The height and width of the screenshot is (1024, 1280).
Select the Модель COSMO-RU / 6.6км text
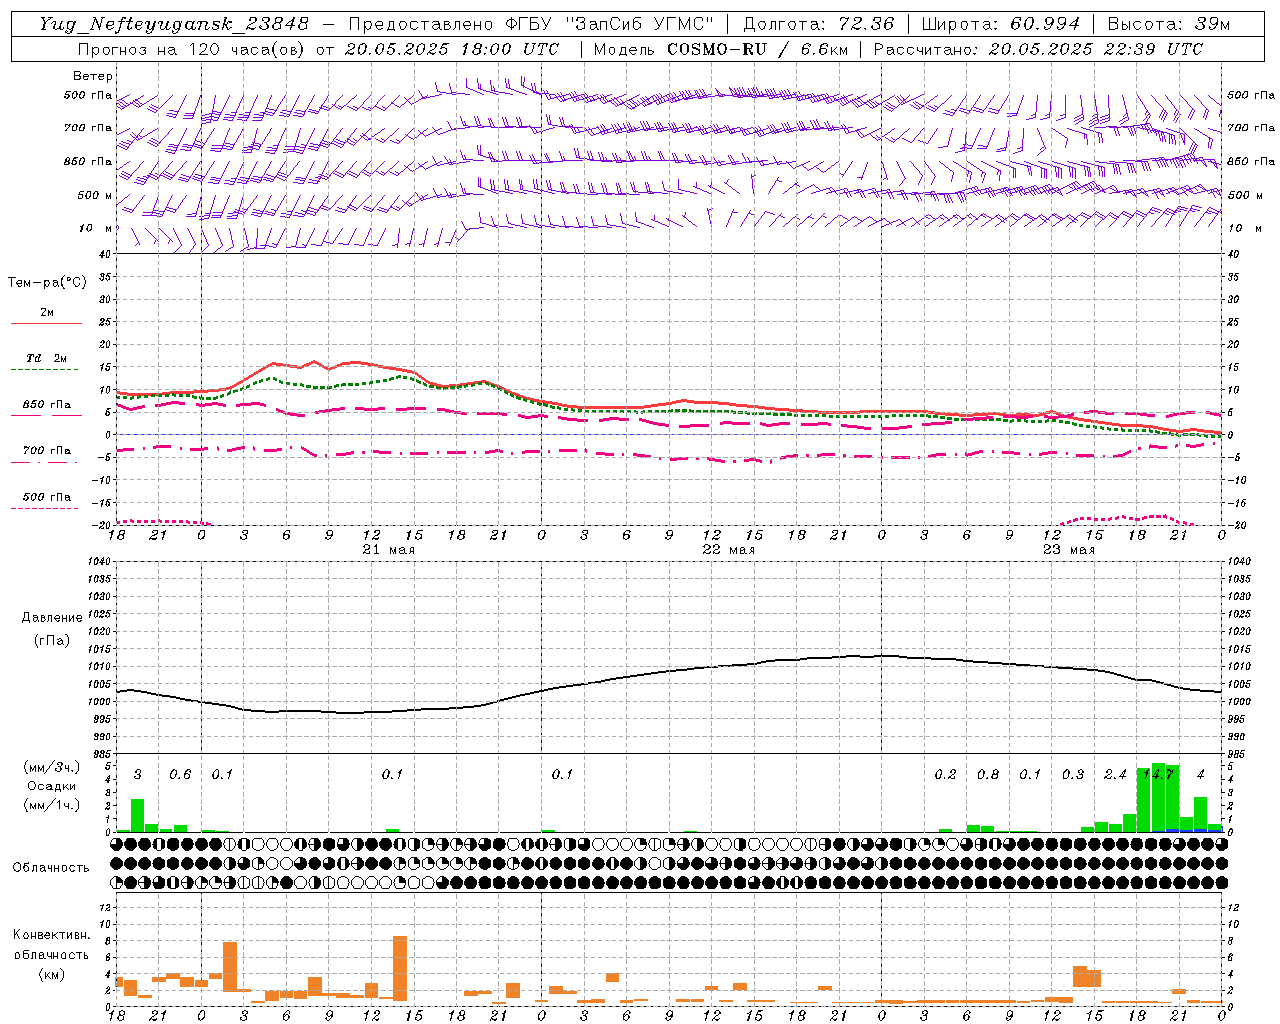pyautogui.click(x=720, y=49)
